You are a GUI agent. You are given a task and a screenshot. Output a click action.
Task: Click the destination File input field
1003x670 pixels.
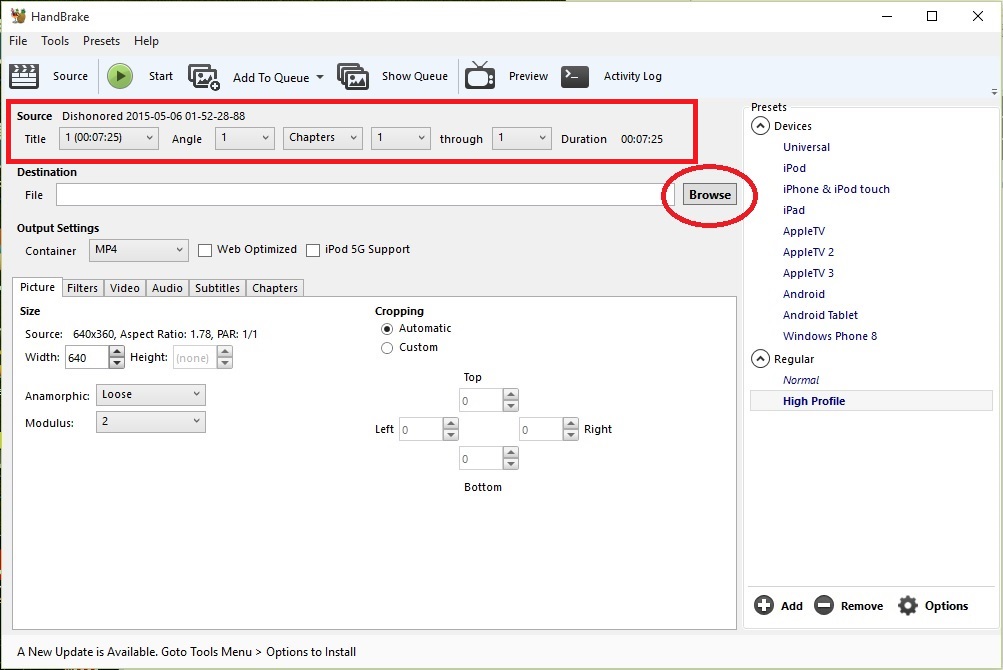pyautogui.click(x=365, y=195)
